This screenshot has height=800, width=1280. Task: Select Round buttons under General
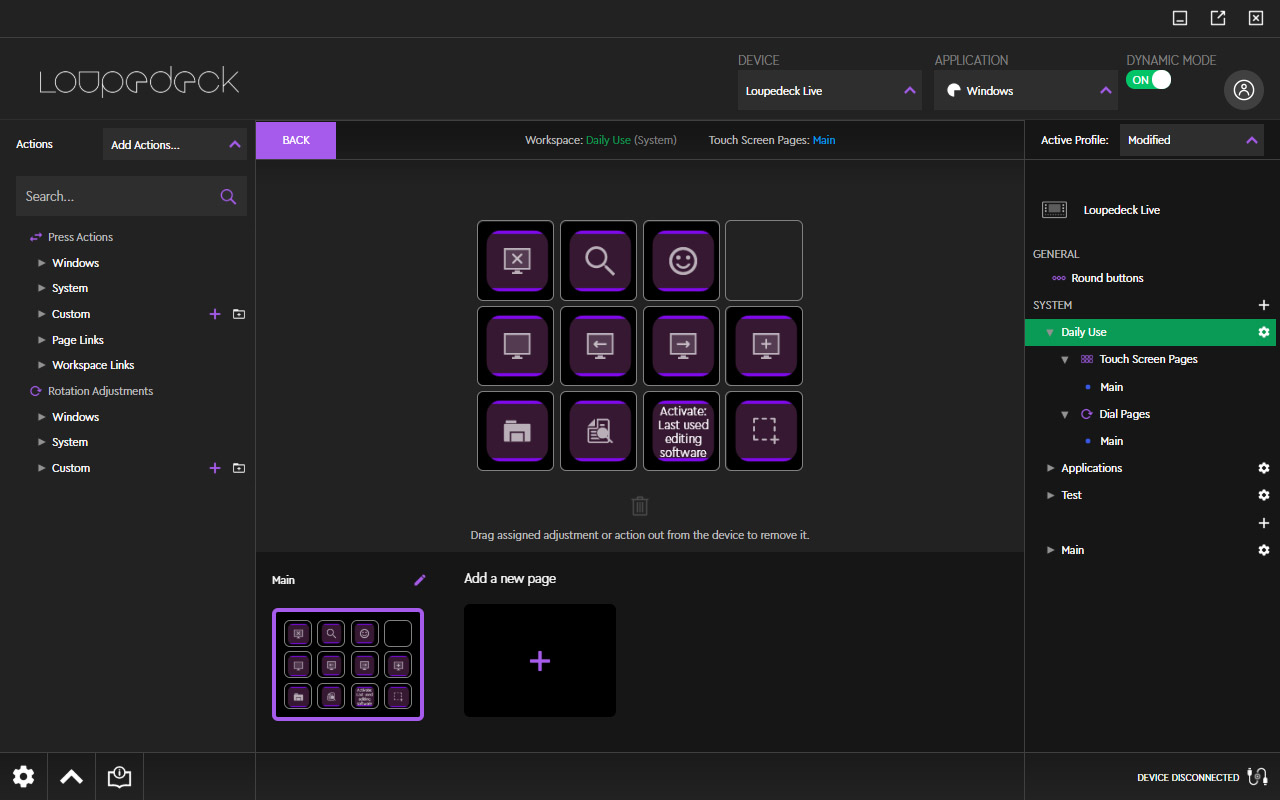coord(1107,278)
